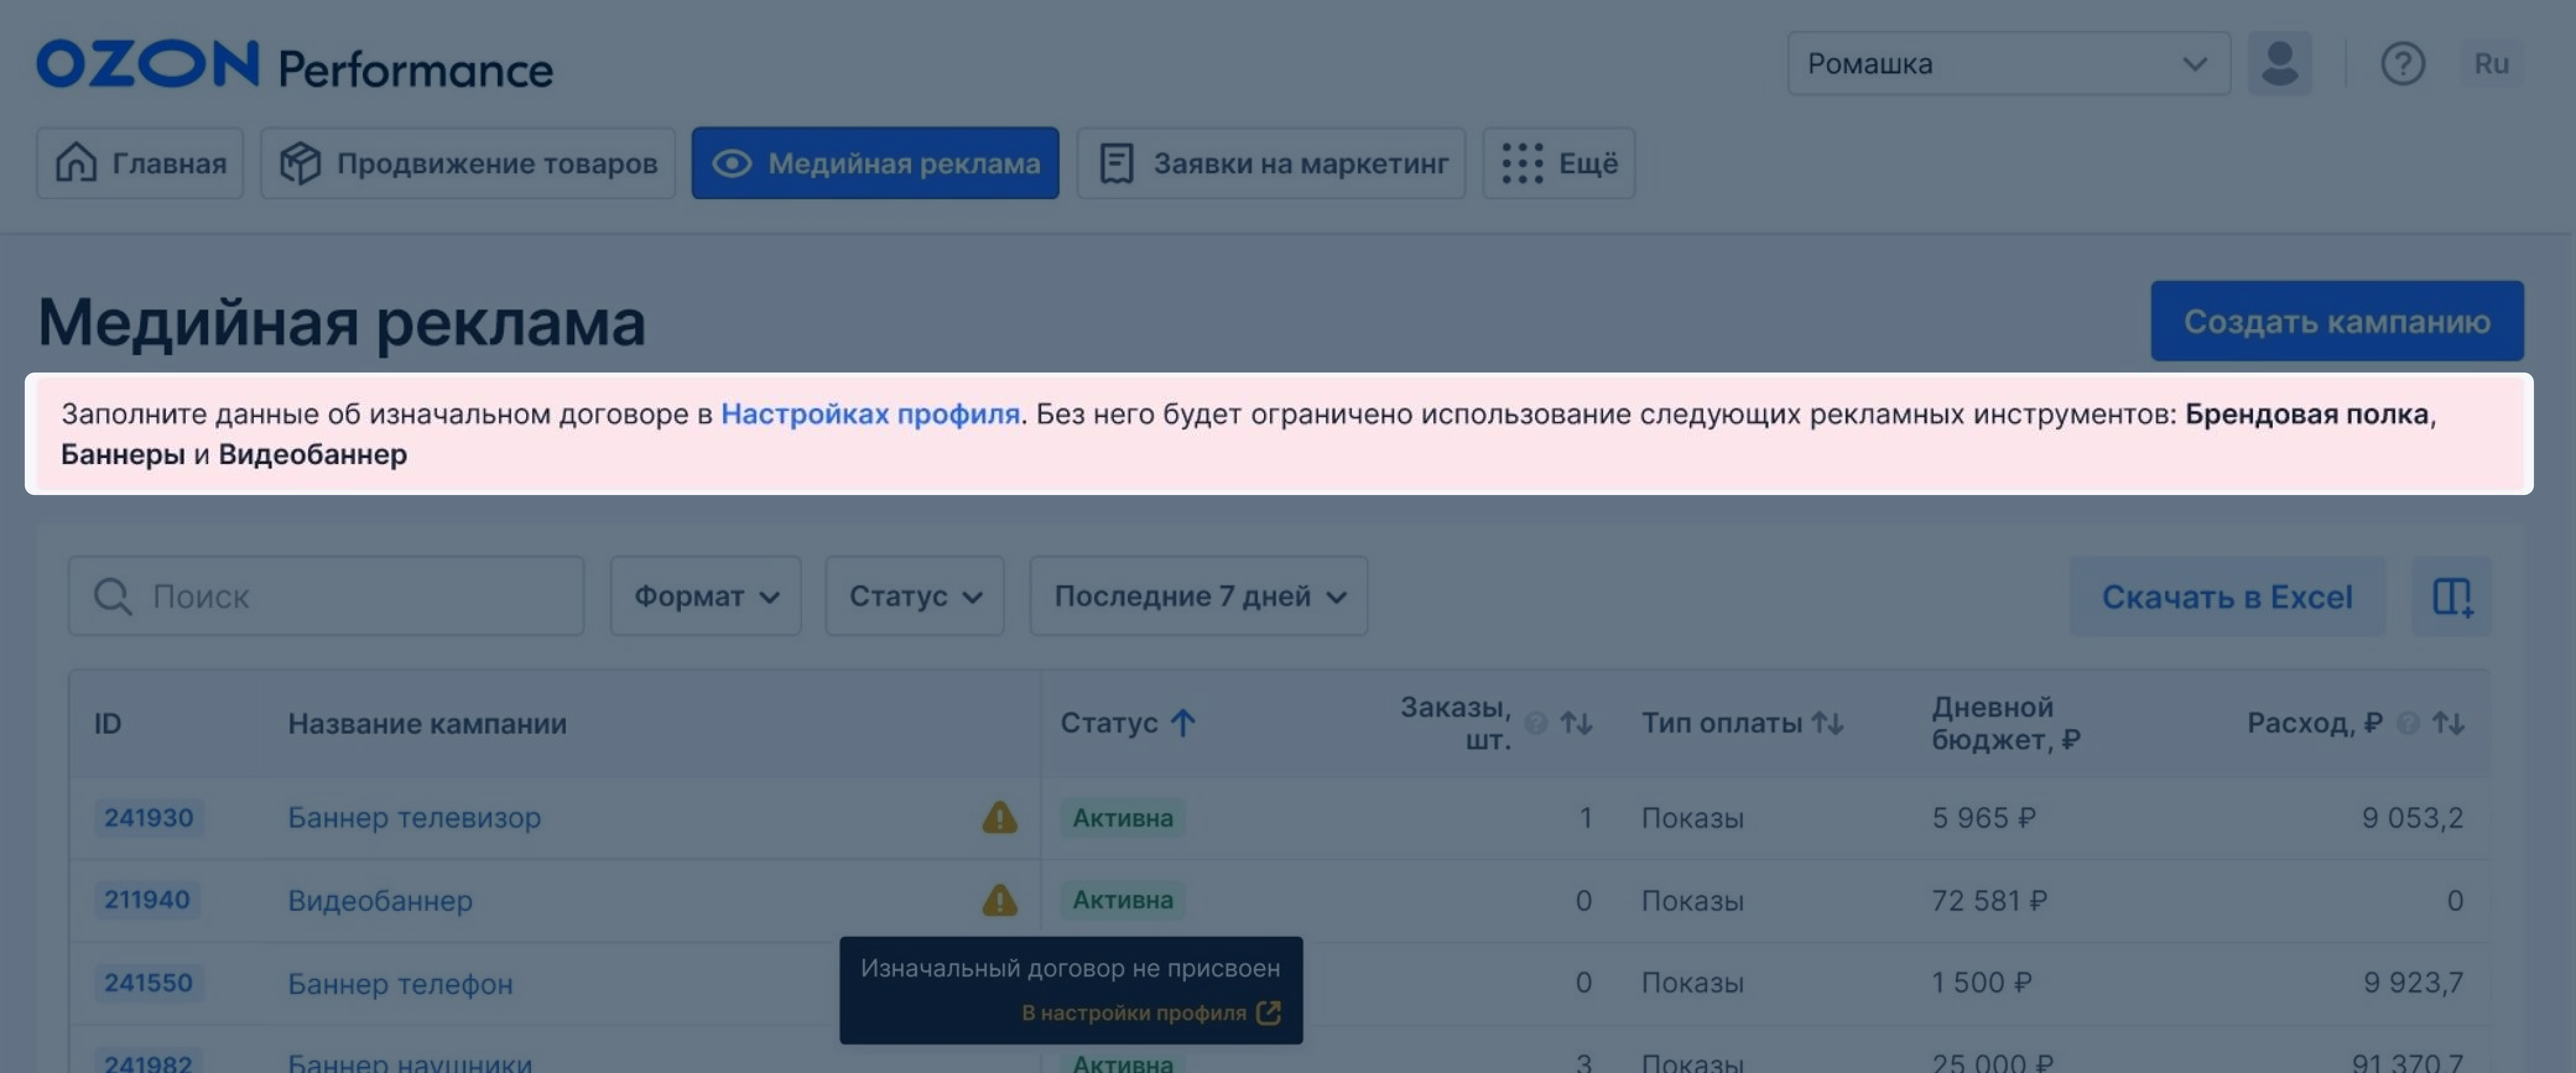Click Дневной бюджет, ₽ column header
2576x1073 pixels.
click(x=2006, y=723)
